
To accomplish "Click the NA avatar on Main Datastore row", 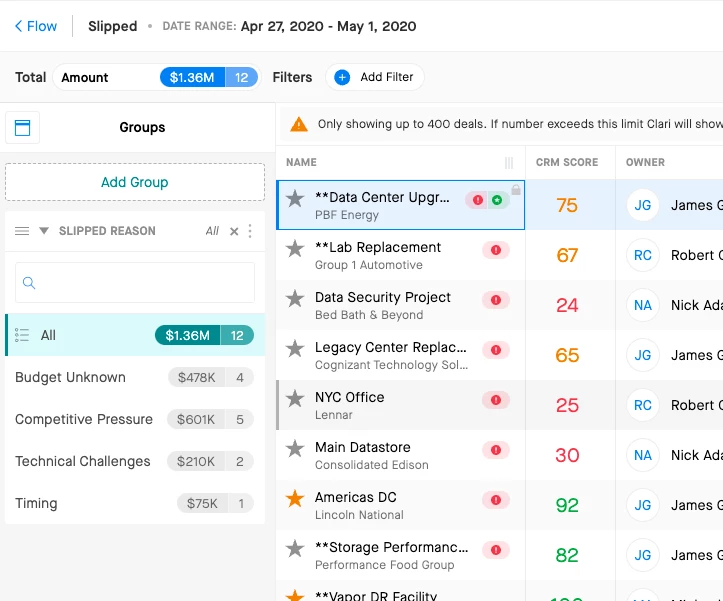I will 643,455.
